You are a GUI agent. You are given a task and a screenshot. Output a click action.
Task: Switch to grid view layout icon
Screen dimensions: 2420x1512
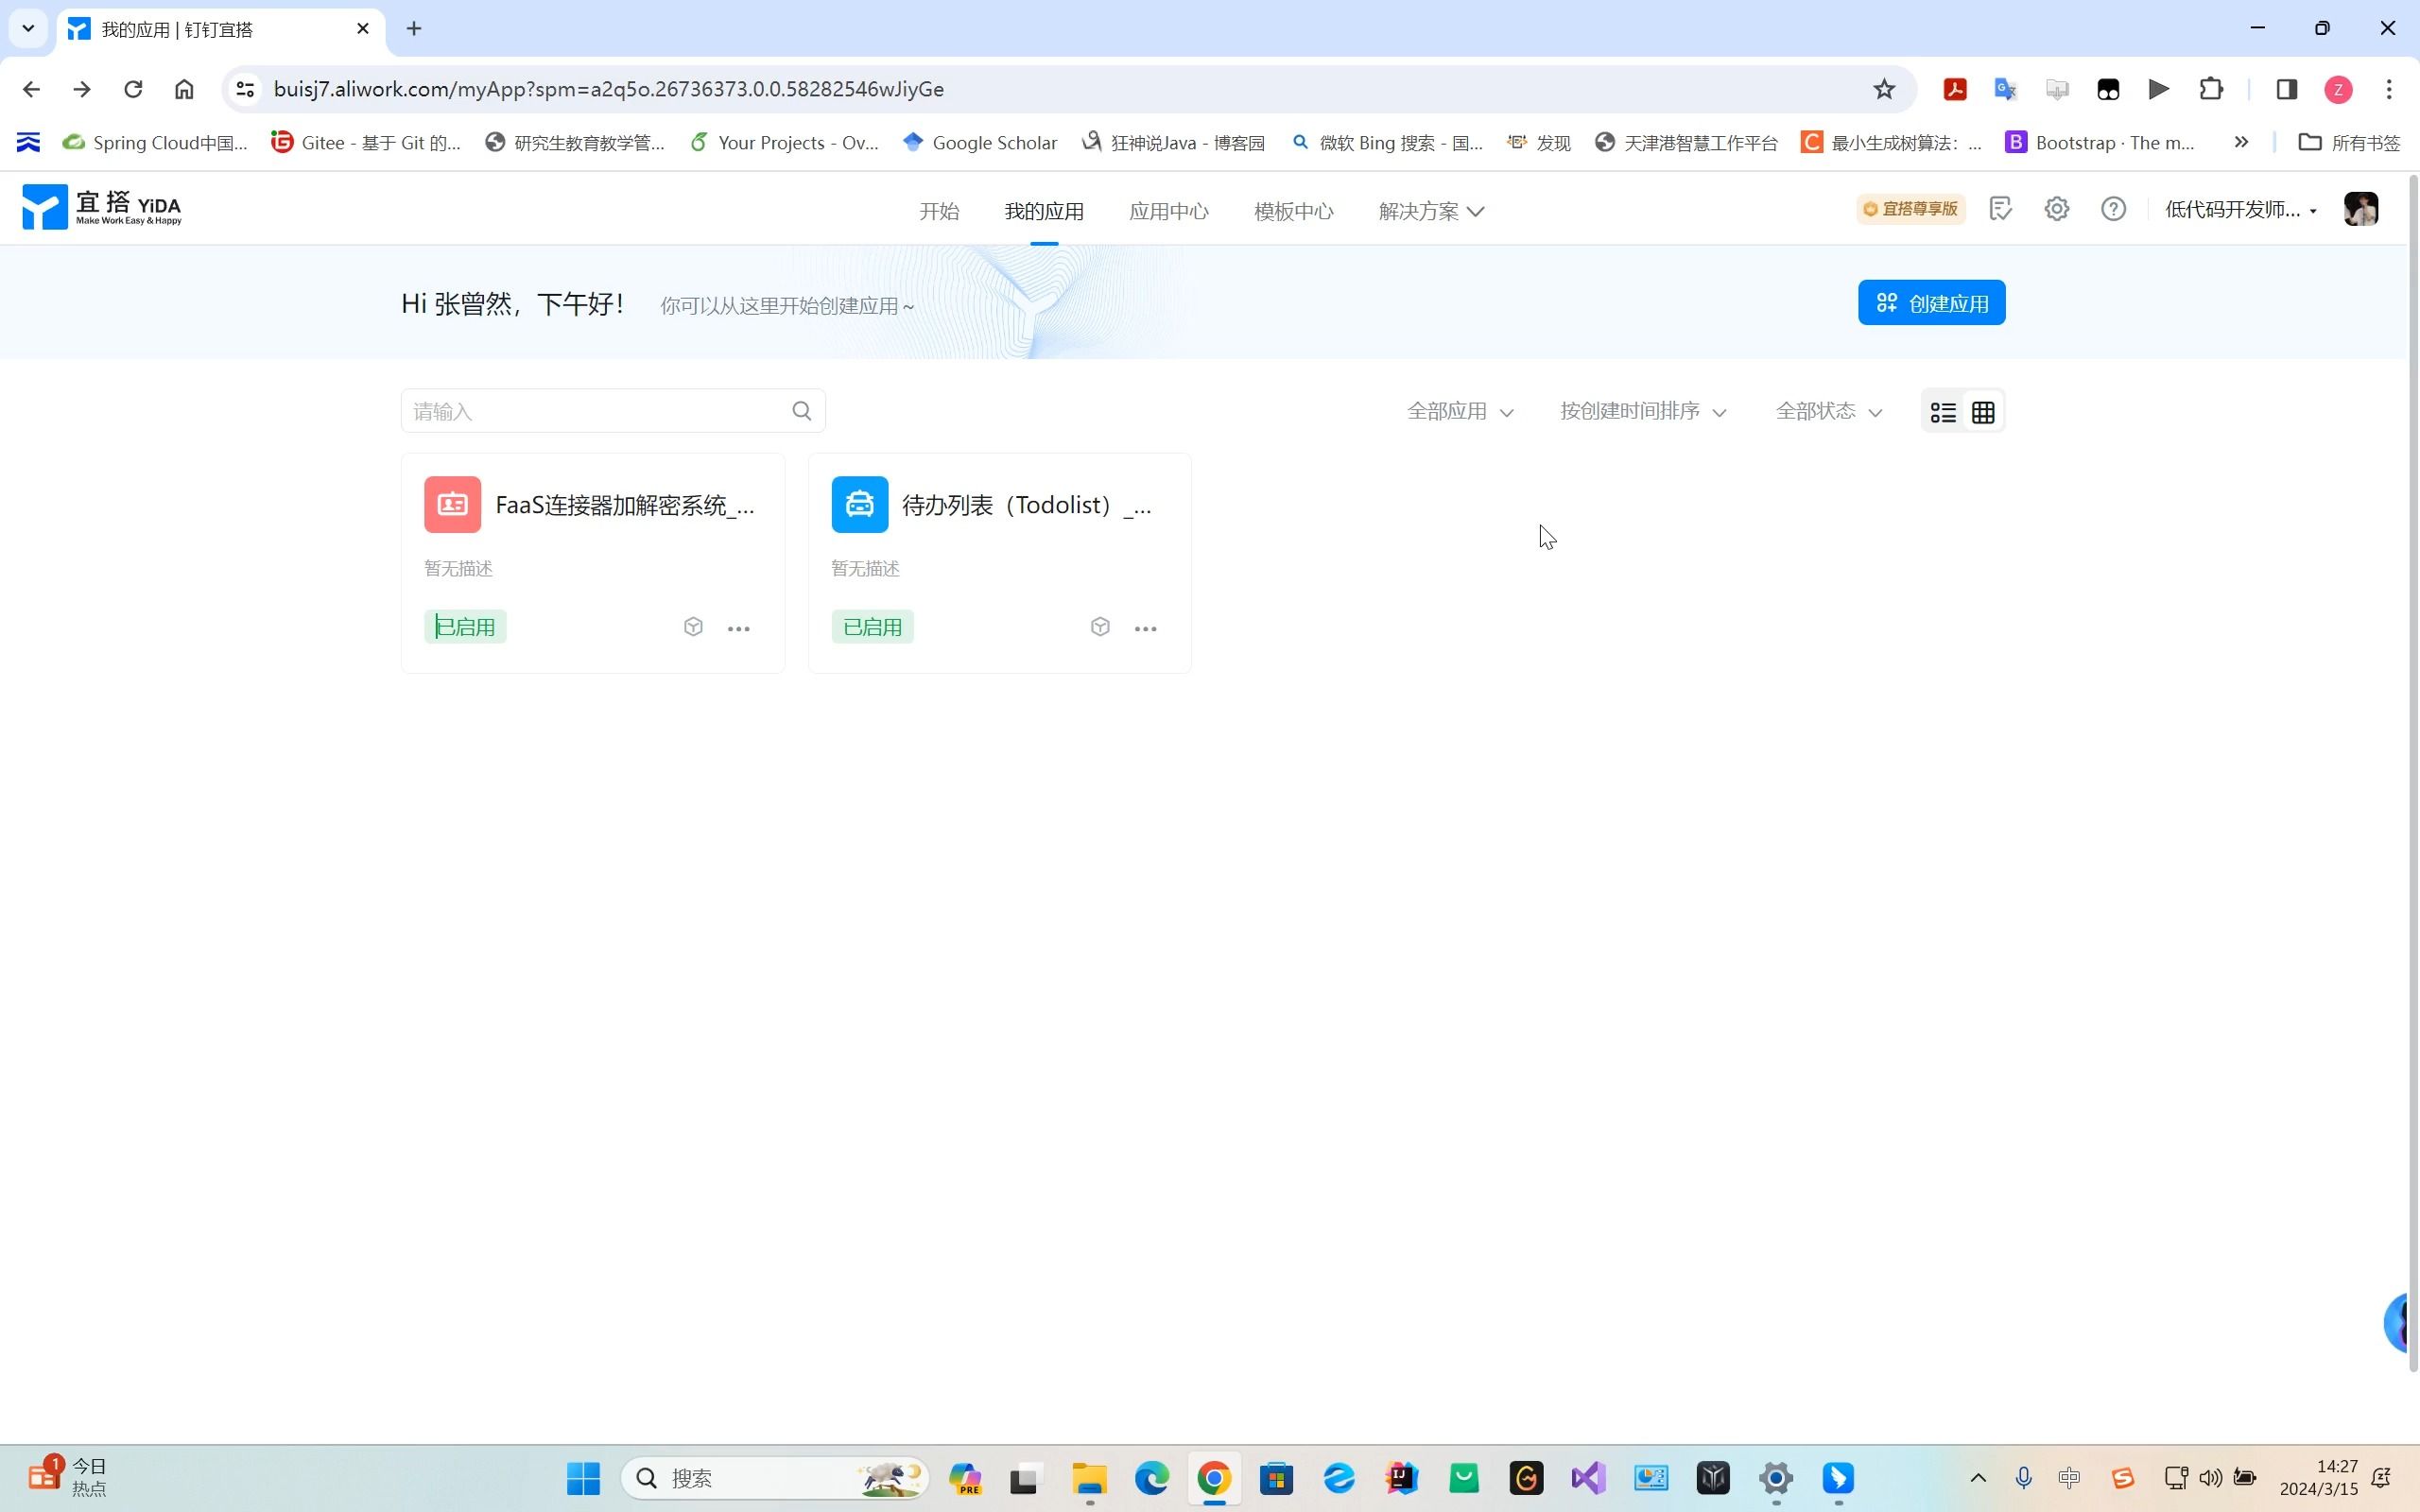1984,411
